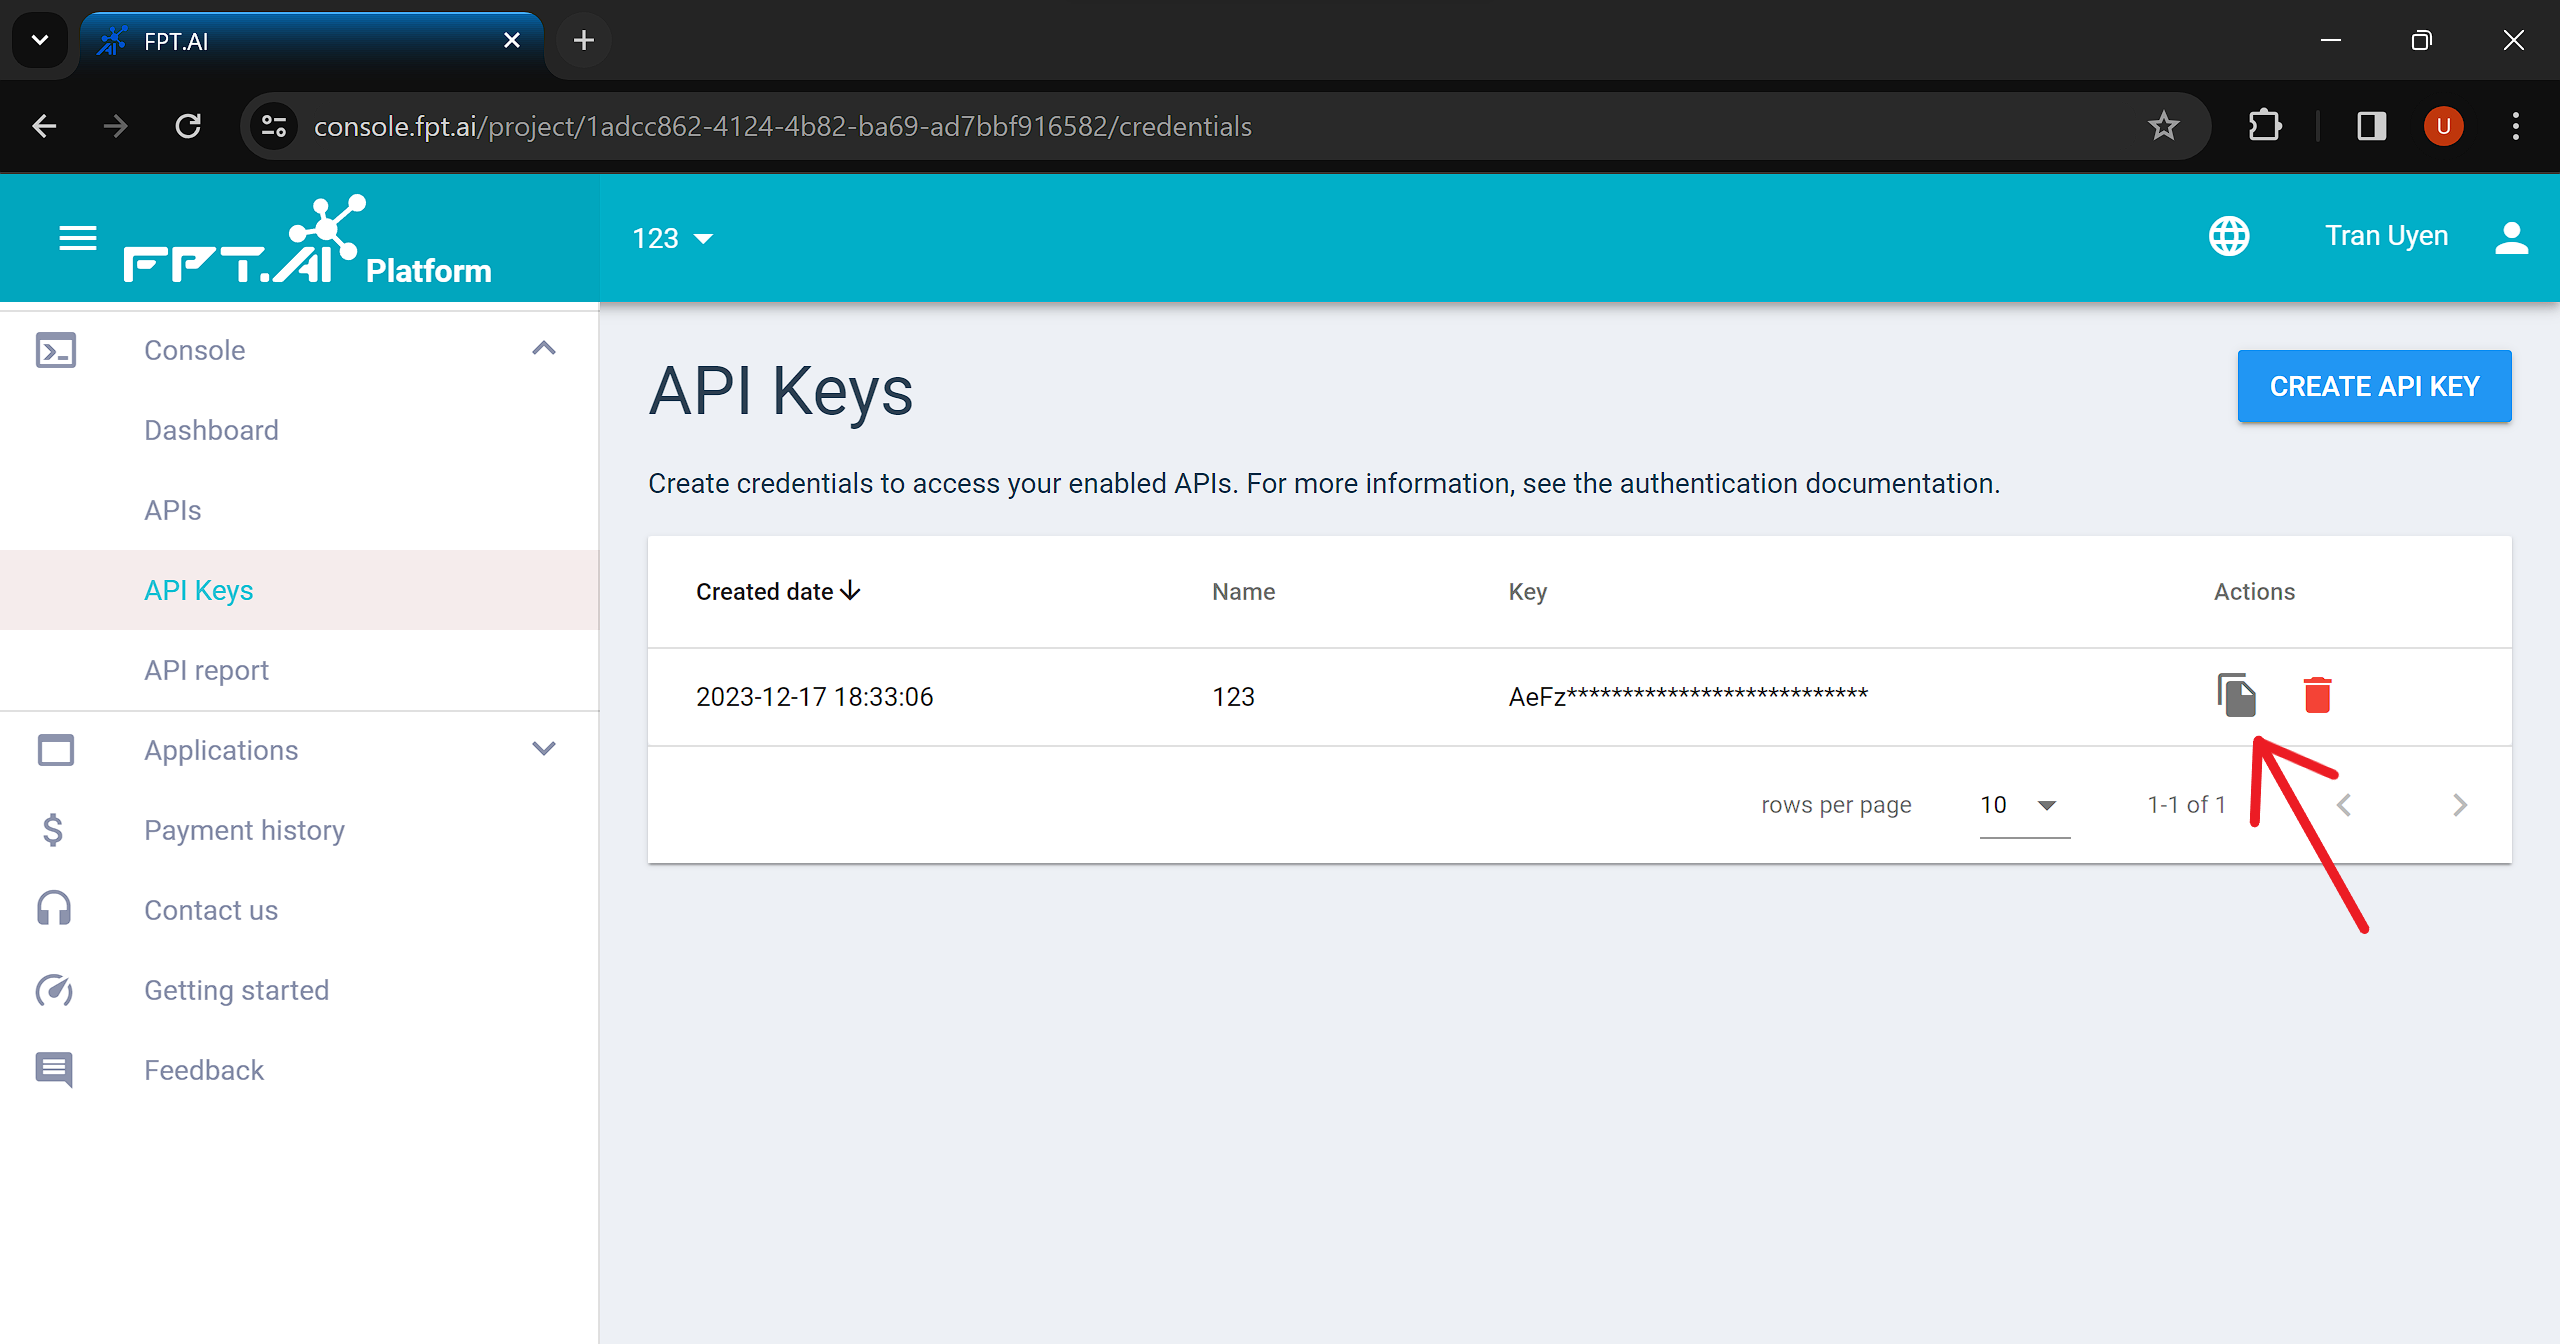This screenshot has width=2560, height=1344.
Task: Click the Key column header
Action: [x=1527, y=592]
